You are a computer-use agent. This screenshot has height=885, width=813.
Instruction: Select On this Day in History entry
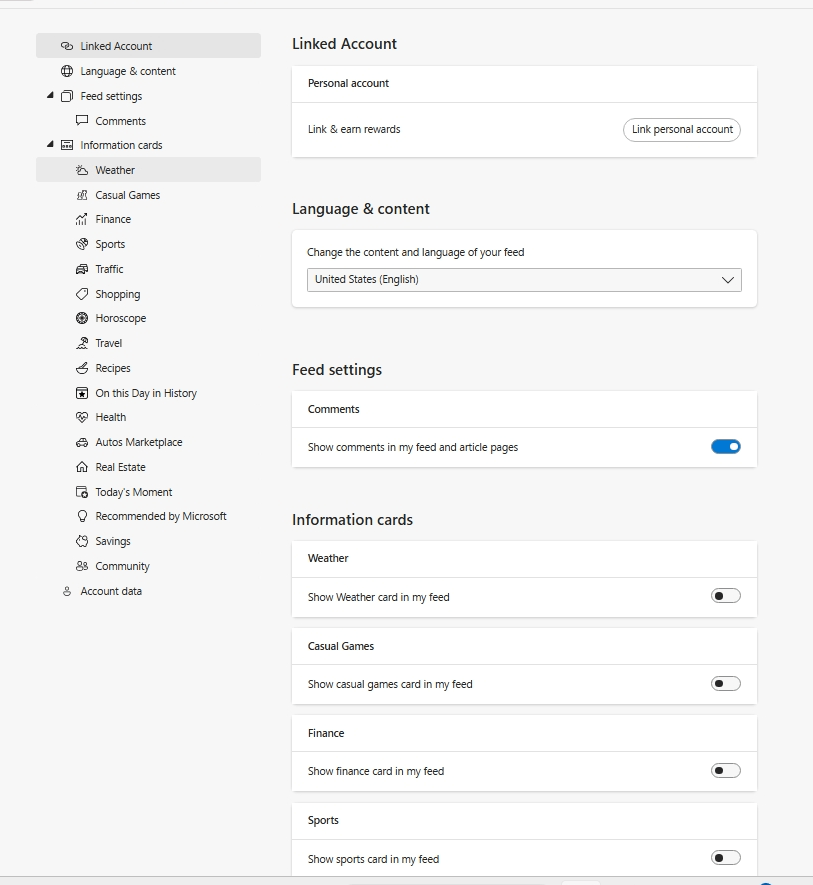pos(146,393)
